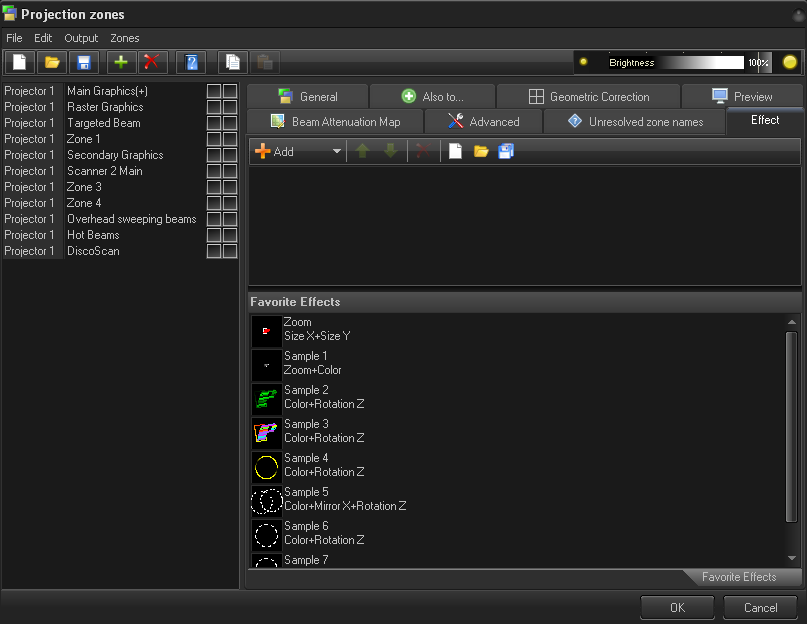The height and width of the screenshot is (624, 807).
Task: Move effect up with green up arrow
Action: (x=362, y=151)
